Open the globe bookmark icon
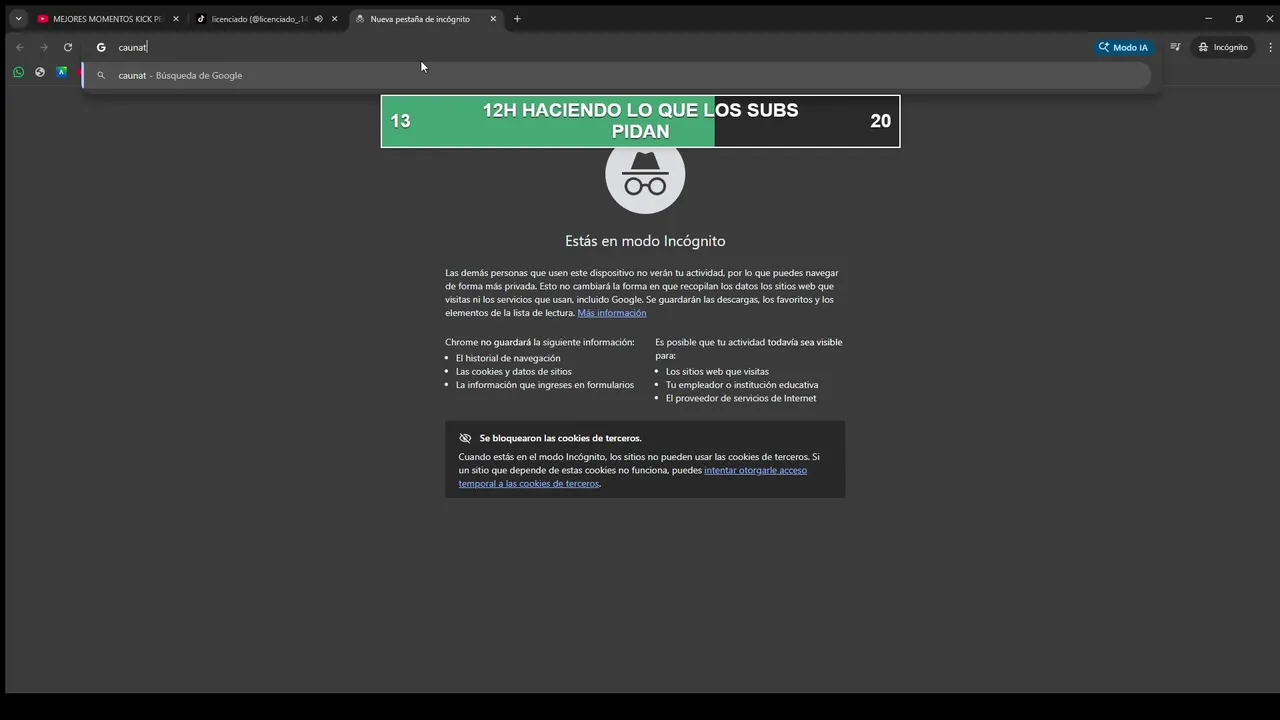Viewport: 1280px width, 720px height. (40, 72)
